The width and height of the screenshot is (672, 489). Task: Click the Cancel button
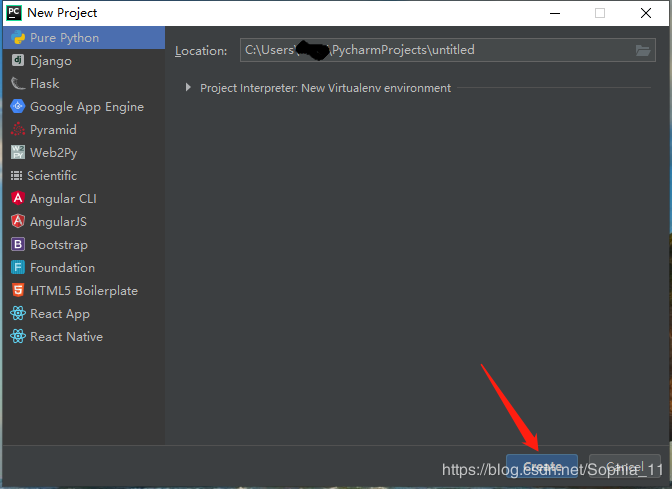tap(625, 466)
